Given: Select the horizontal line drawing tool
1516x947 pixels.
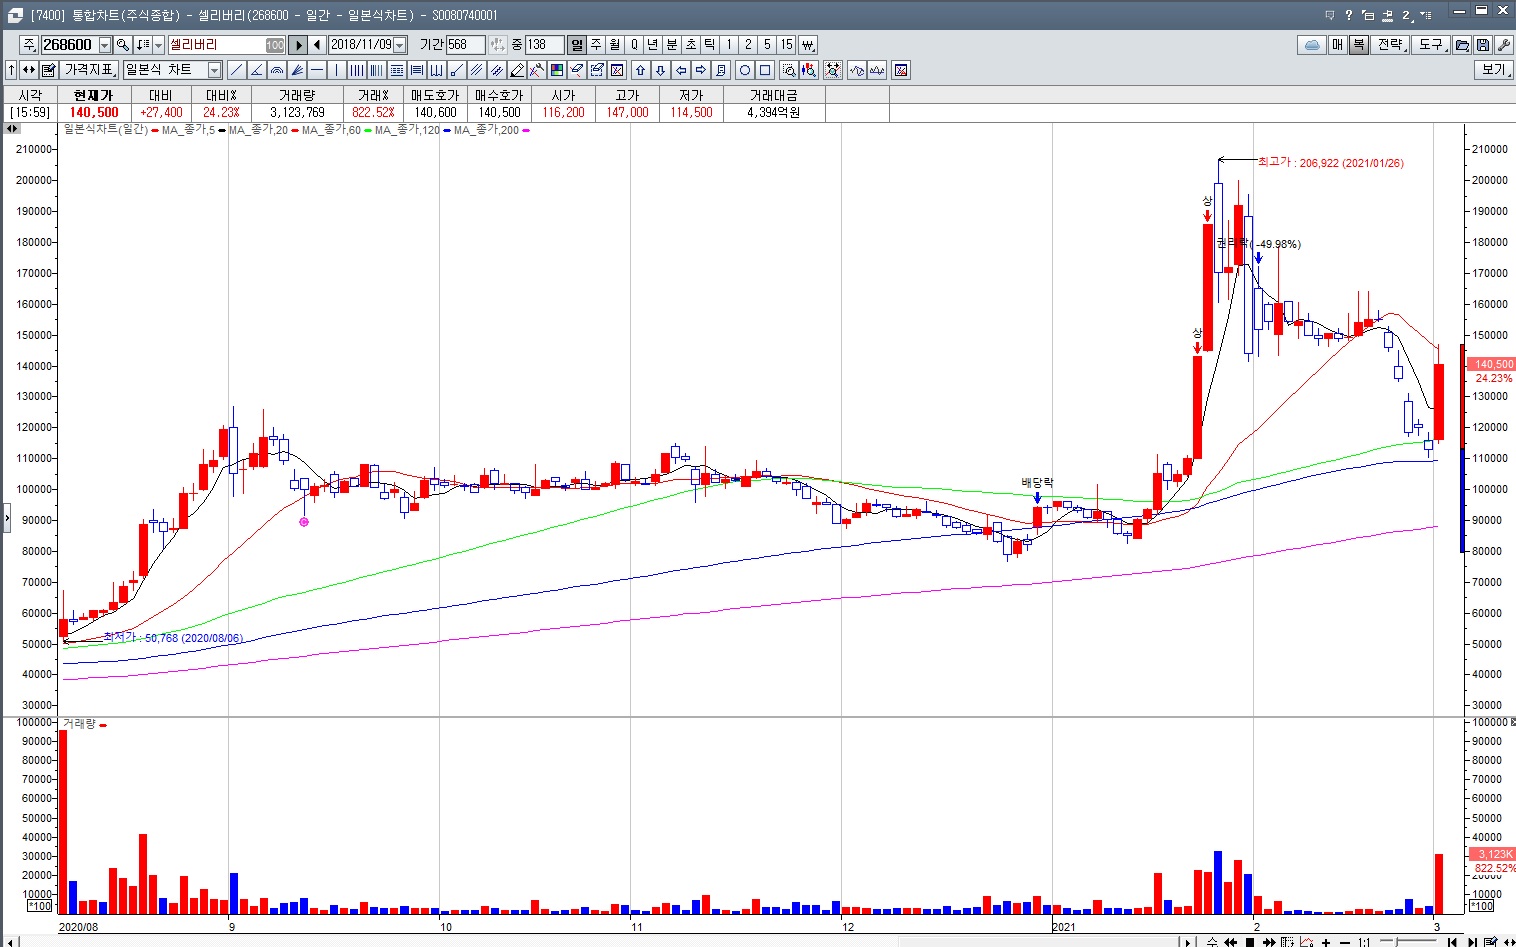Looking at the screenshot, I should pyautogui.click(x=317, y=70).
